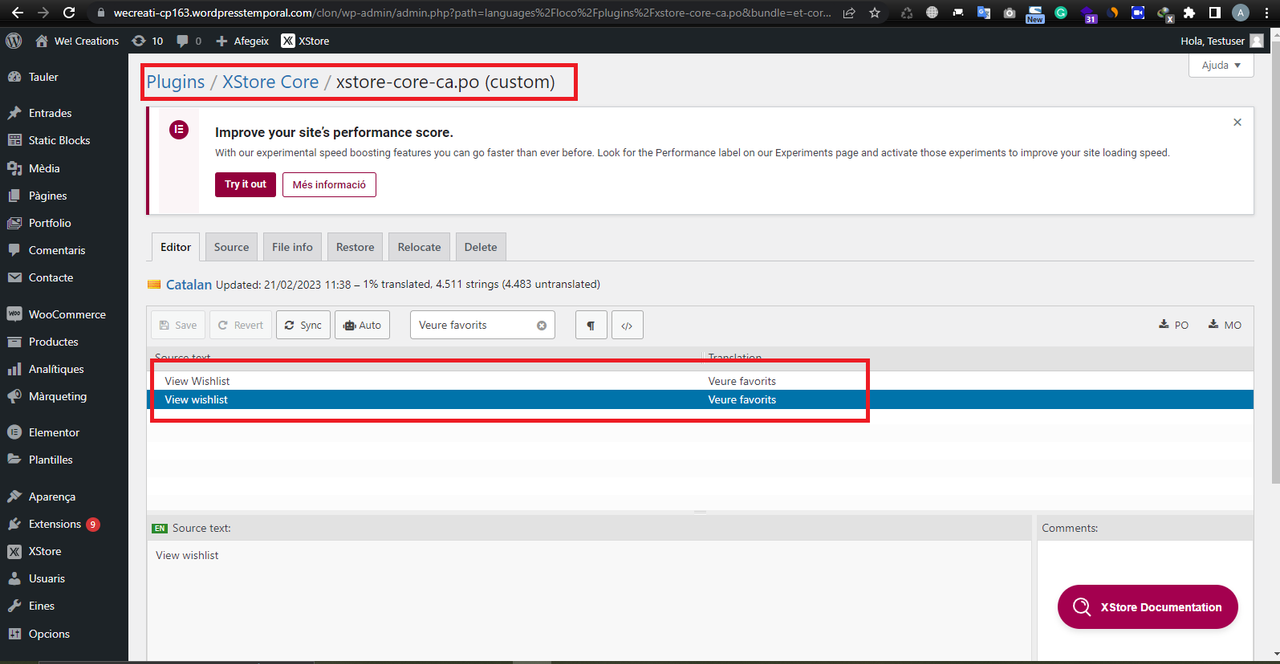Click the browser forward arrow
Screen dimensions: 1280x664
point(42,13)
